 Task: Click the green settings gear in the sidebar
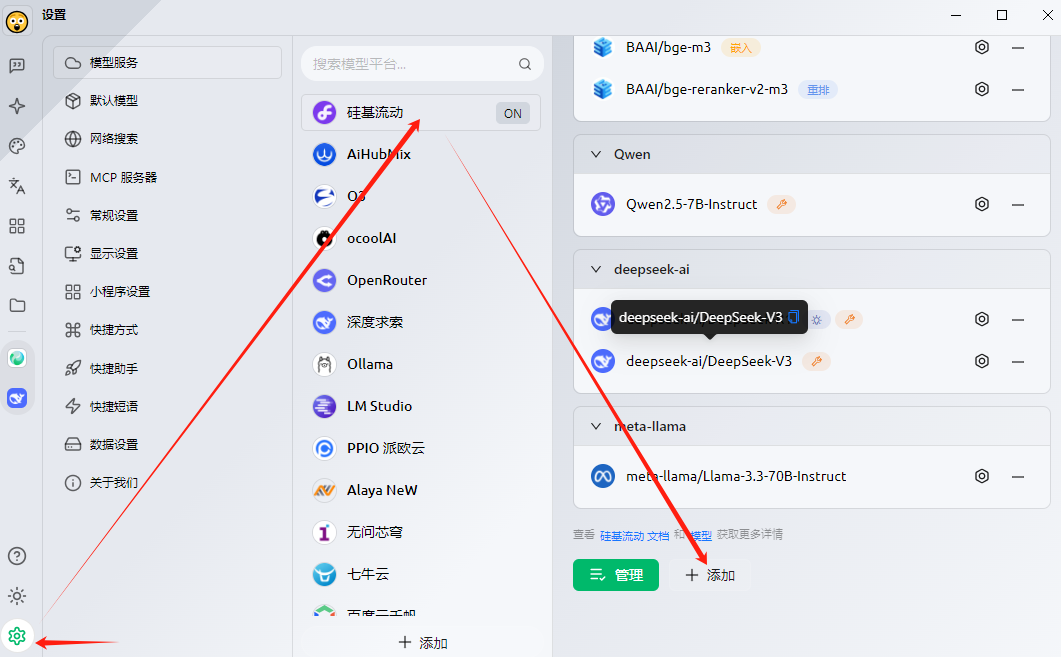[x=17, y=636]
